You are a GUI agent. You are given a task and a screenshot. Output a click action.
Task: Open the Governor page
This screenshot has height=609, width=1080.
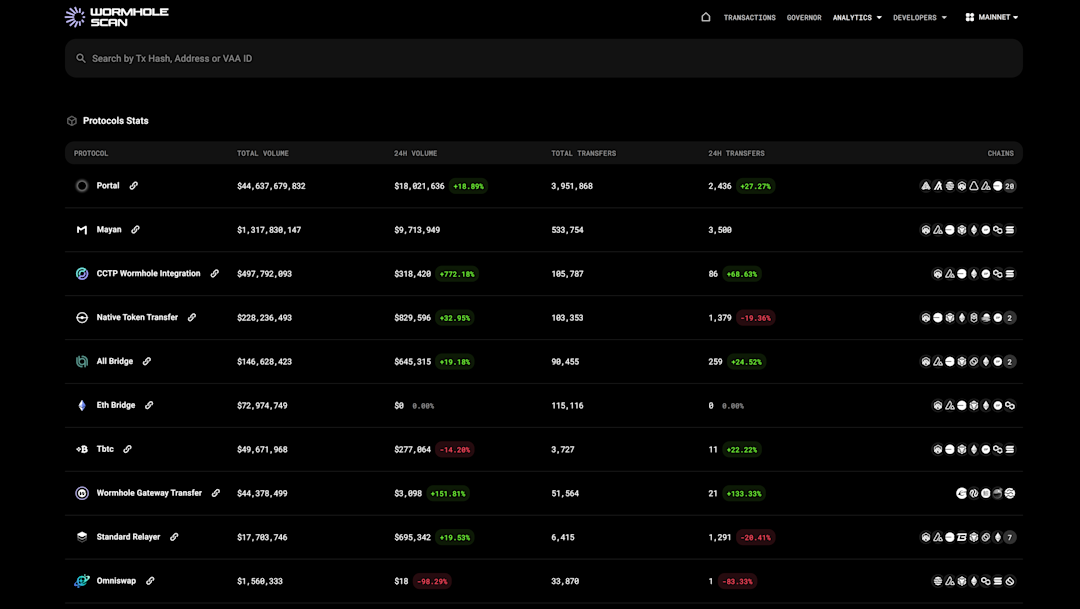804,17
